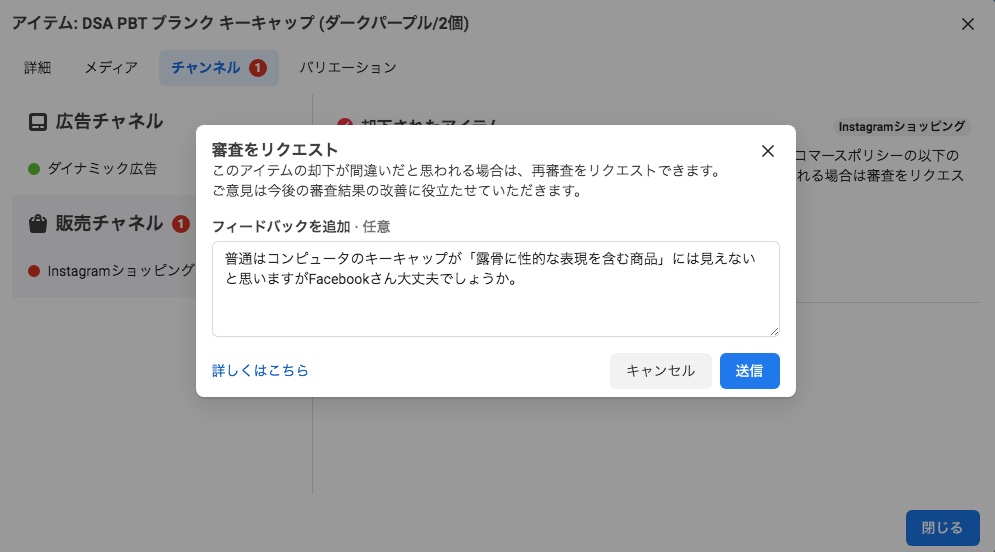Click the 送信 submit button
The image size is (995, 552).
(x=749, y=371)
